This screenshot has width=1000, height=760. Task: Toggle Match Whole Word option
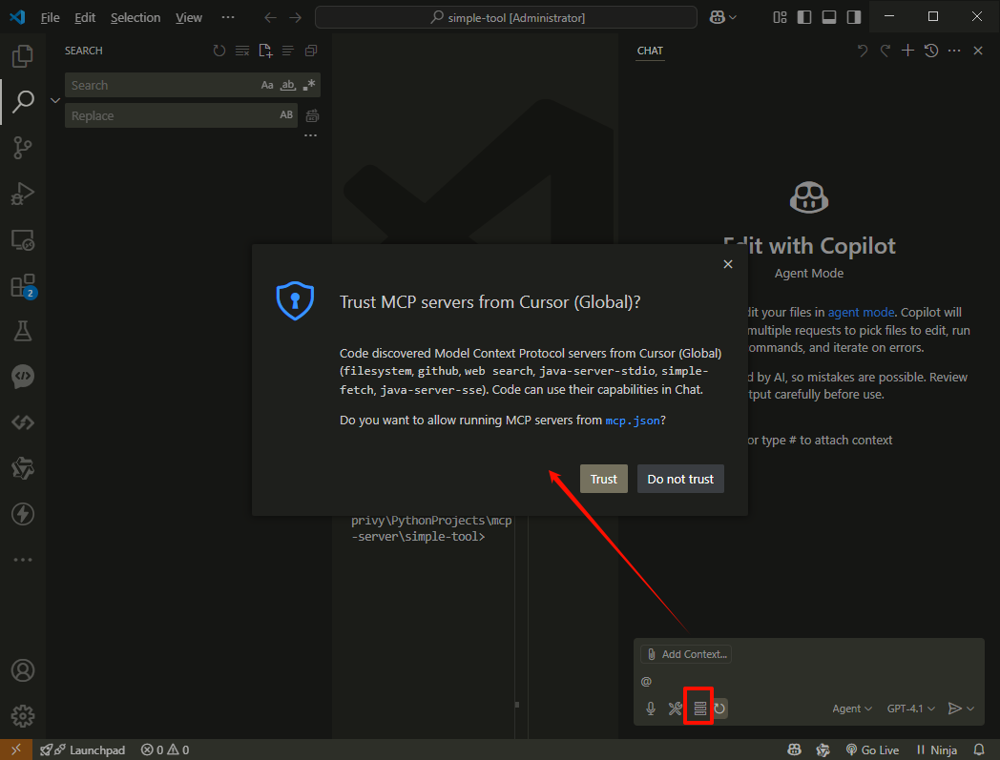pyautogui.click(x=288, y=86)
